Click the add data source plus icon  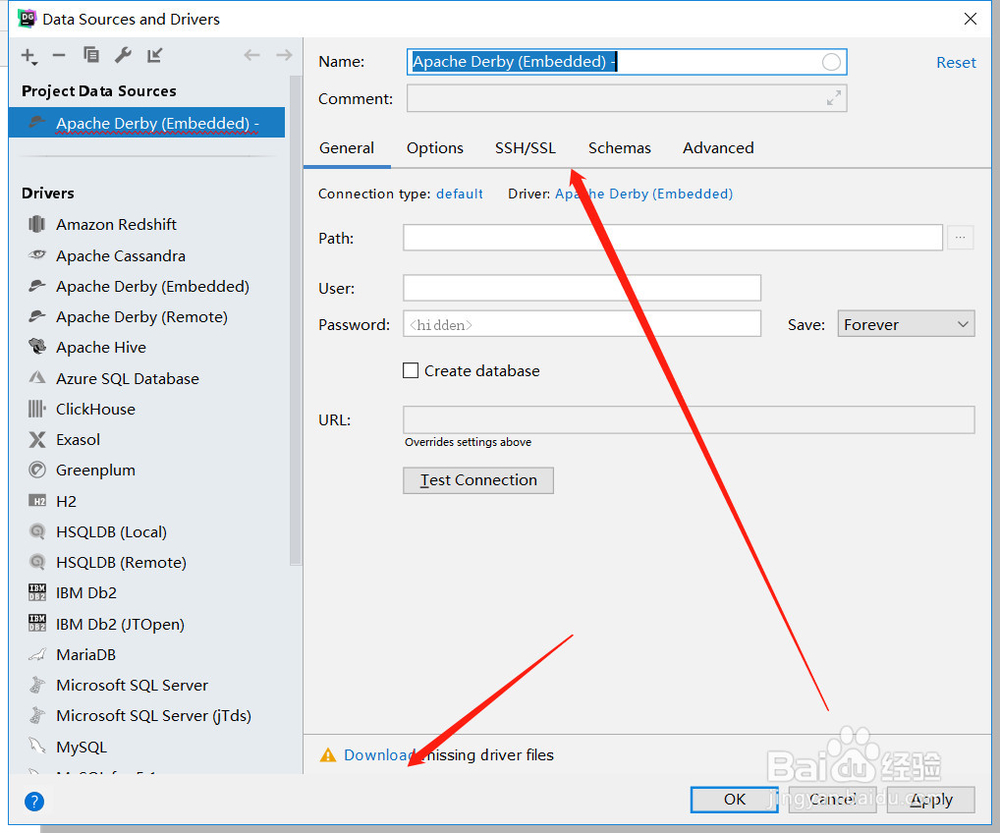coord(29,56)
